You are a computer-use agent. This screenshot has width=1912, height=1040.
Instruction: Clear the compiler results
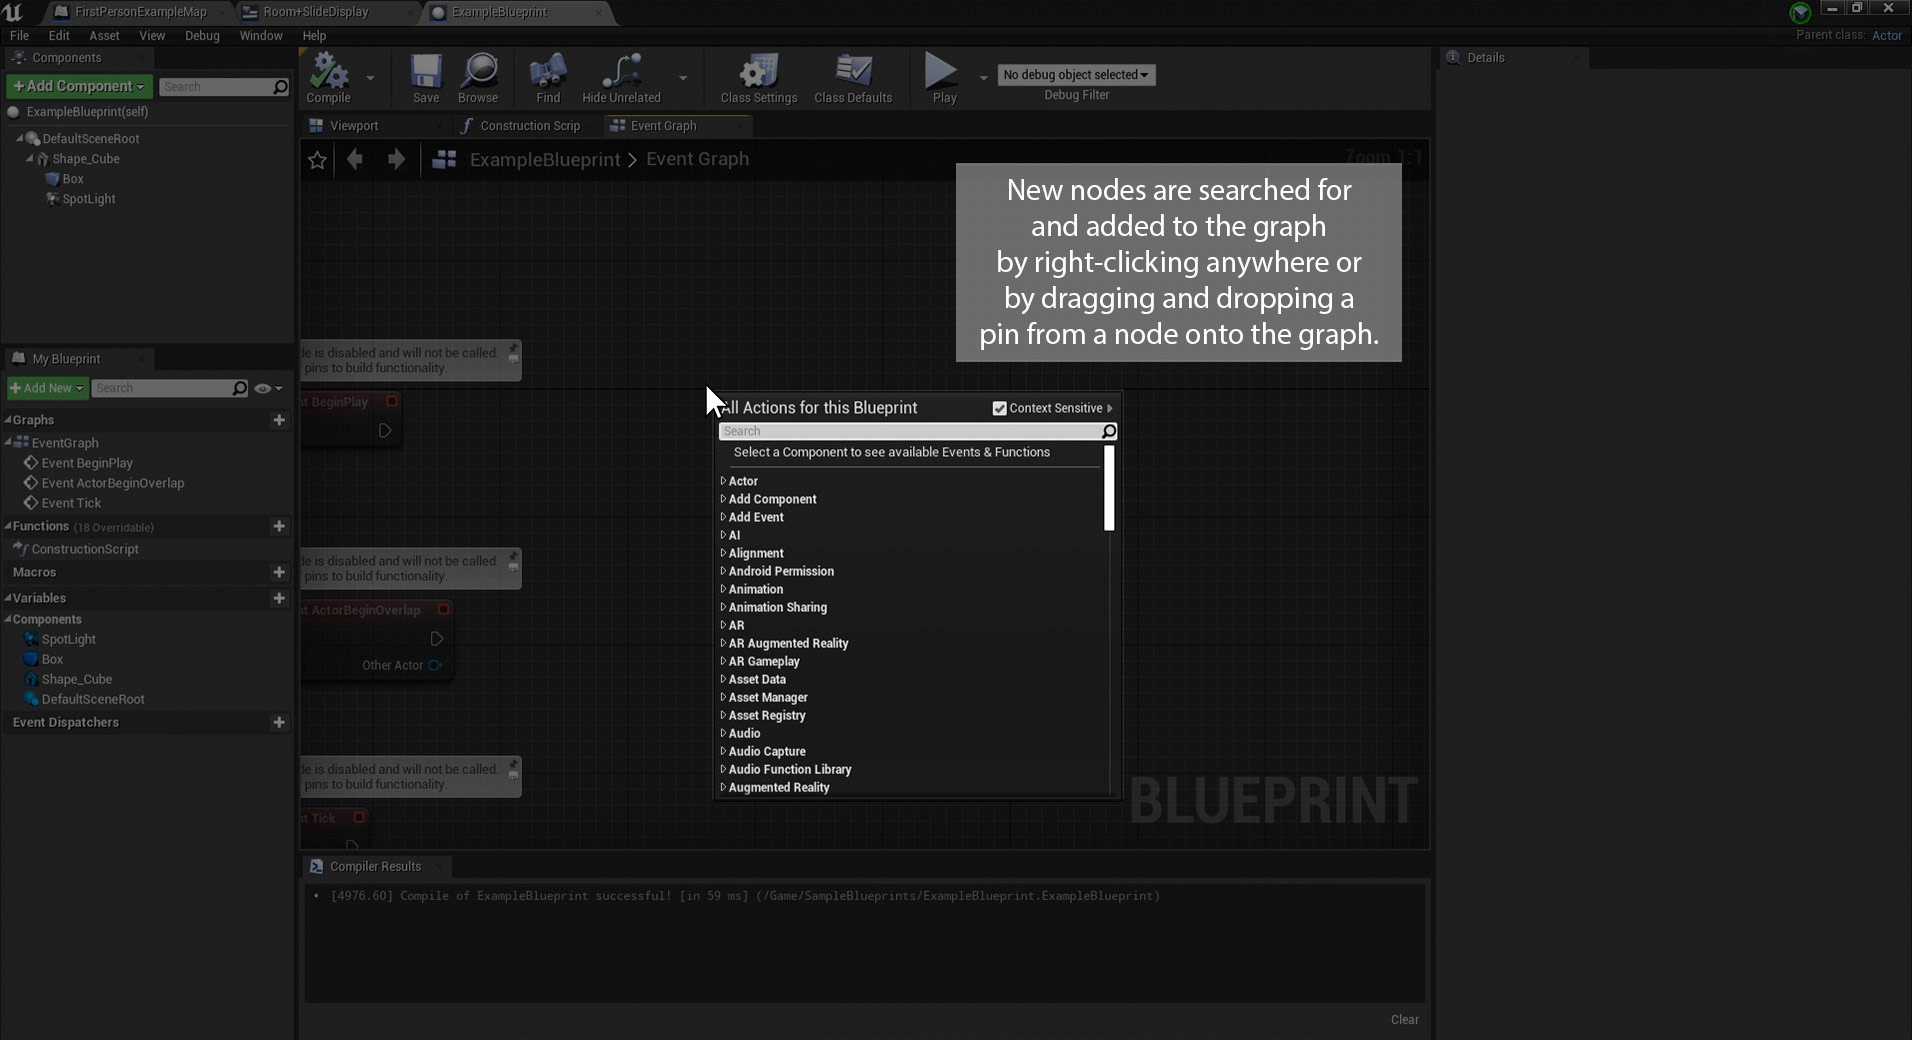tap(1404, 1019)
